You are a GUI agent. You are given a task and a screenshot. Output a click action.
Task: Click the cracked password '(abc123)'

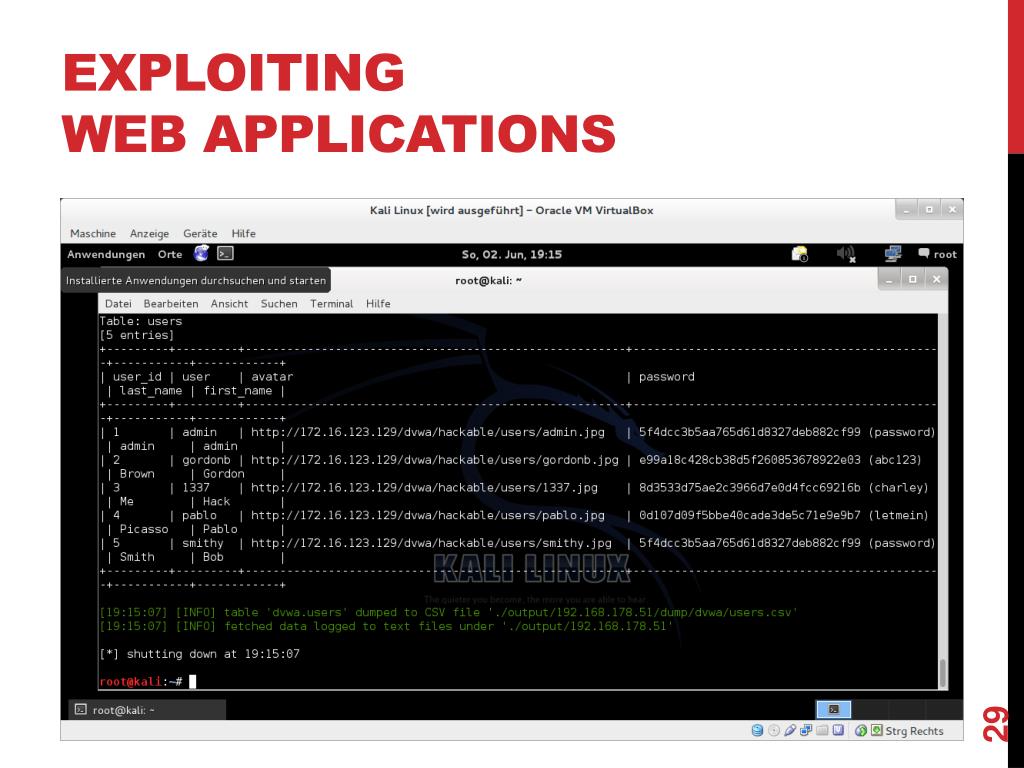(895, 460)
